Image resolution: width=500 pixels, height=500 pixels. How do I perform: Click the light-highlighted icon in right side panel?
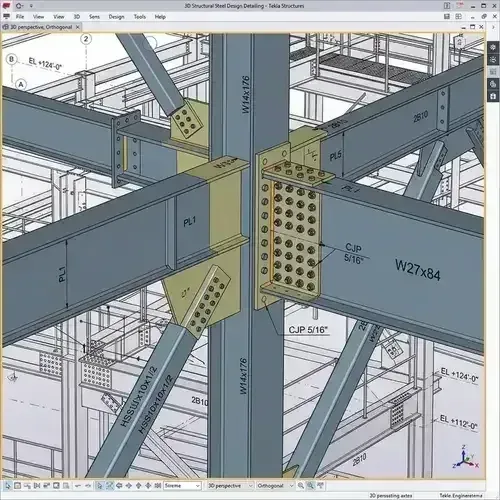point(493,72)
